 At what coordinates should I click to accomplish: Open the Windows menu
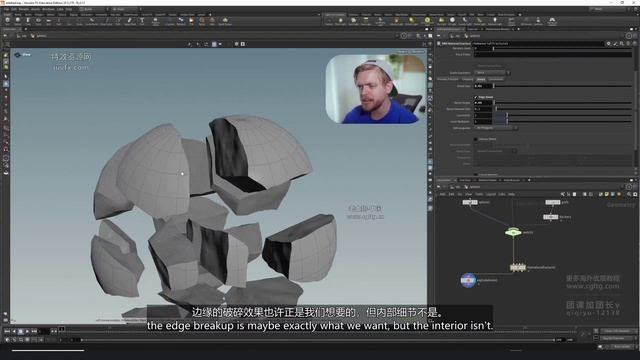pyautogui.click(x=48, y=9)
